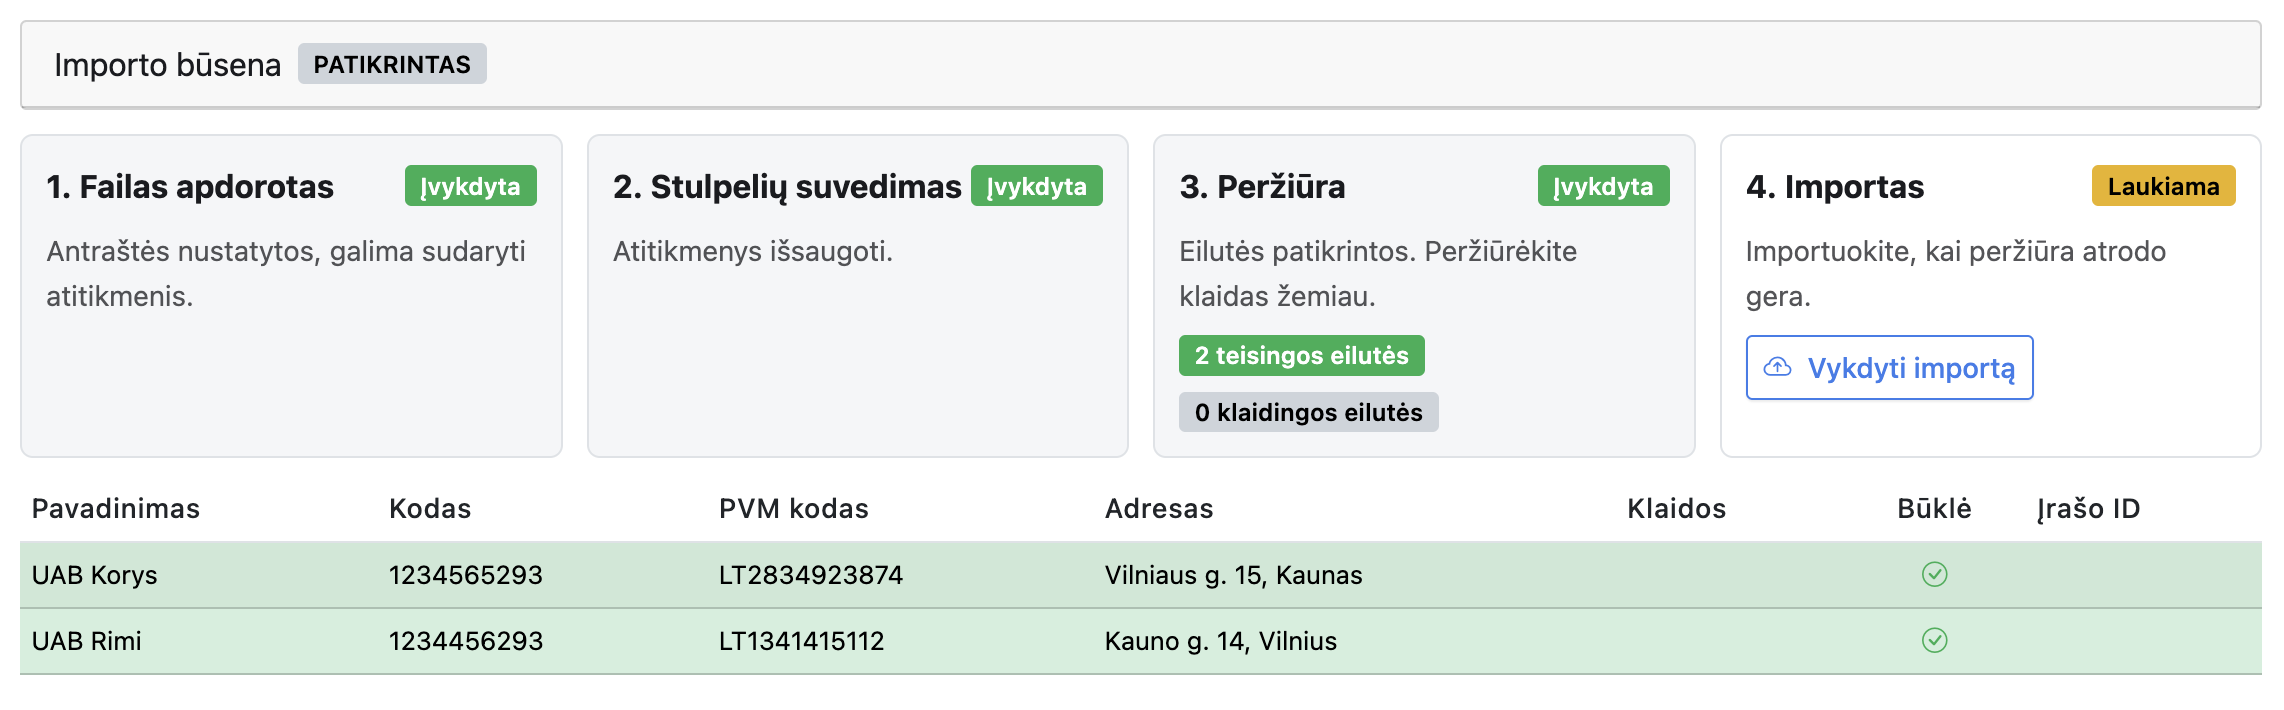Click the cloud upload icon
The height and width of the screenshot is (710, 2284).
click(x=1777, y=367)
